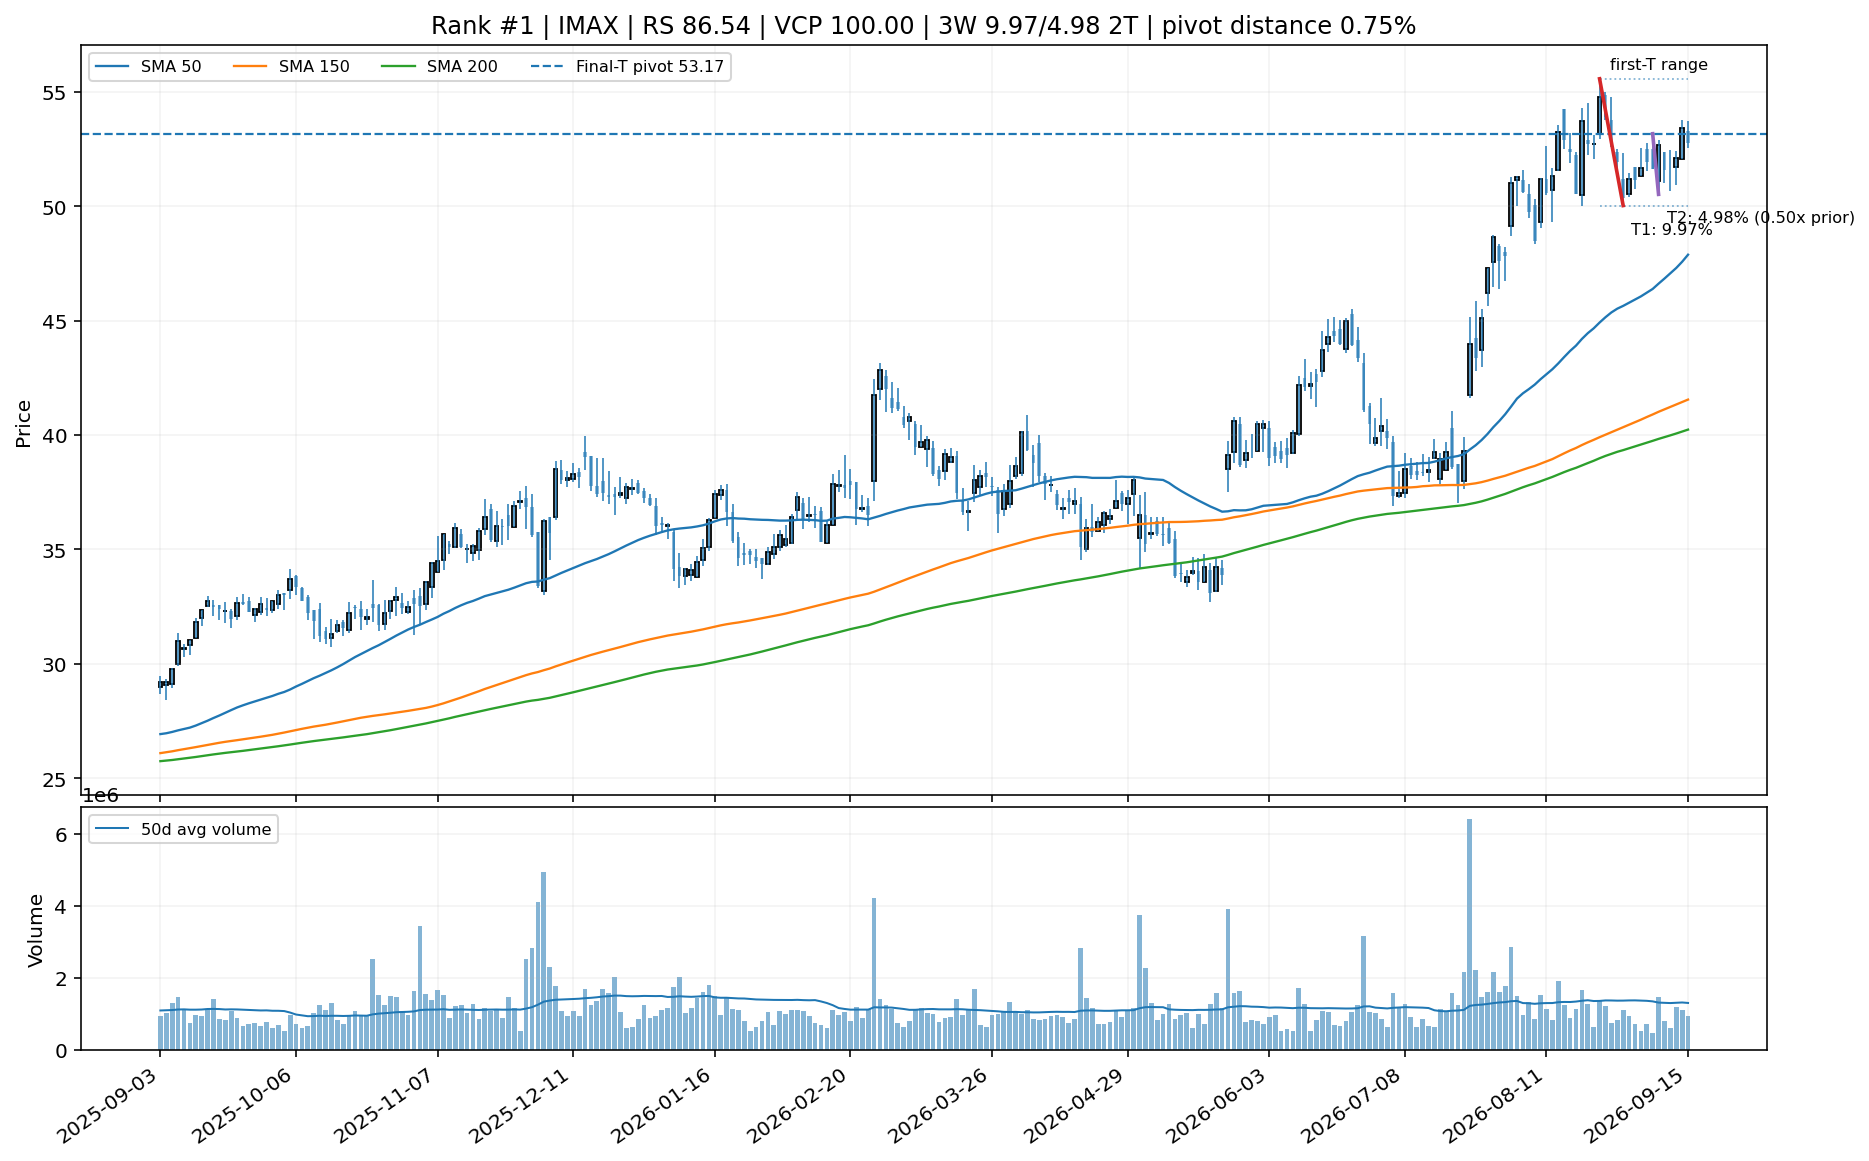Click the T1: 9.97% annotation label
1869x1161 pixels.
1671,230
